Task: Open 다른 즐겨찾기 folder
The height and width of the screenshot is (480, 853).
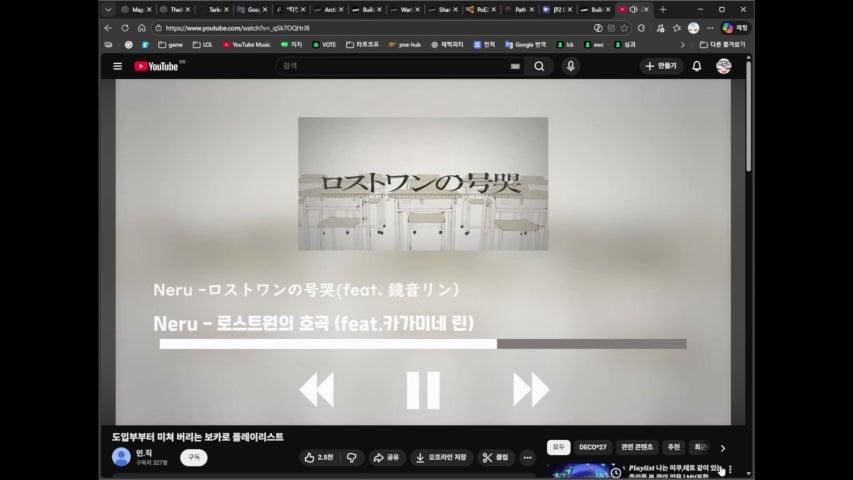Action: click(x=722, y=45)
